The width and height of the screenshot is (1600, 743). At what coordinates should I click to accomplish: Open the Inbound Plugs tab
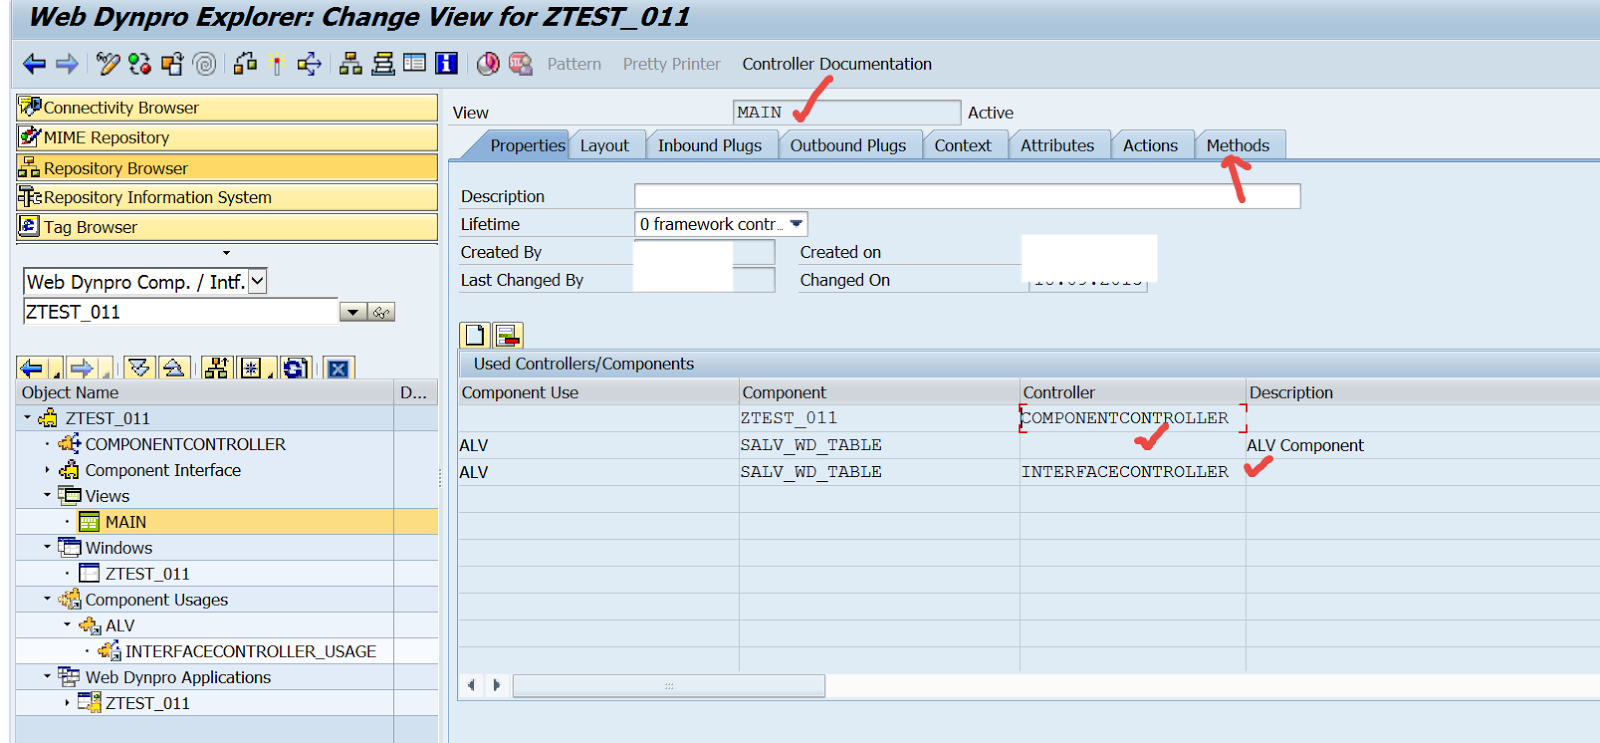(x=710, y=146)
